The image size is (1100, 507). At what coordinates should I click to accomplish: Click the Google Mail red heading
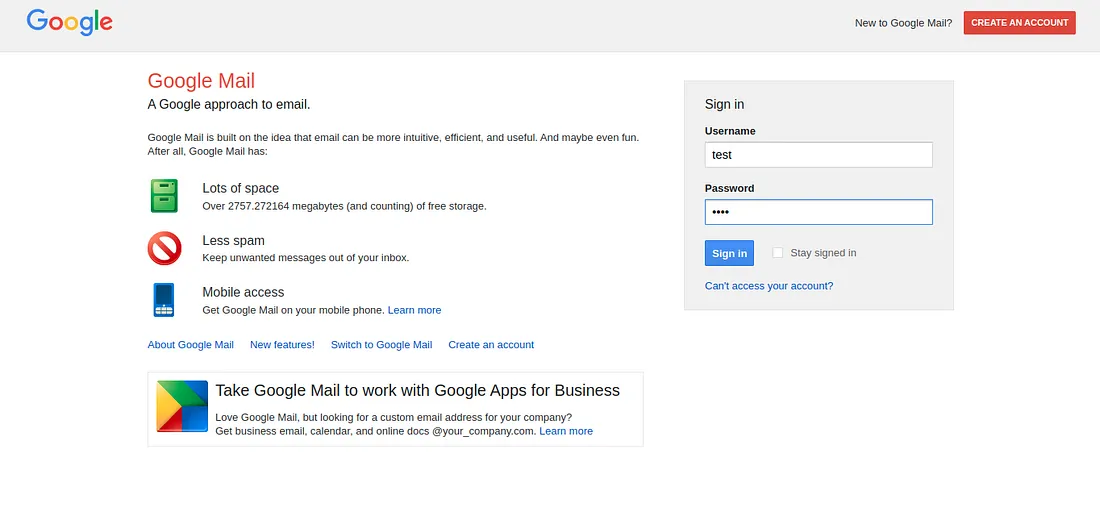point(201,81)
